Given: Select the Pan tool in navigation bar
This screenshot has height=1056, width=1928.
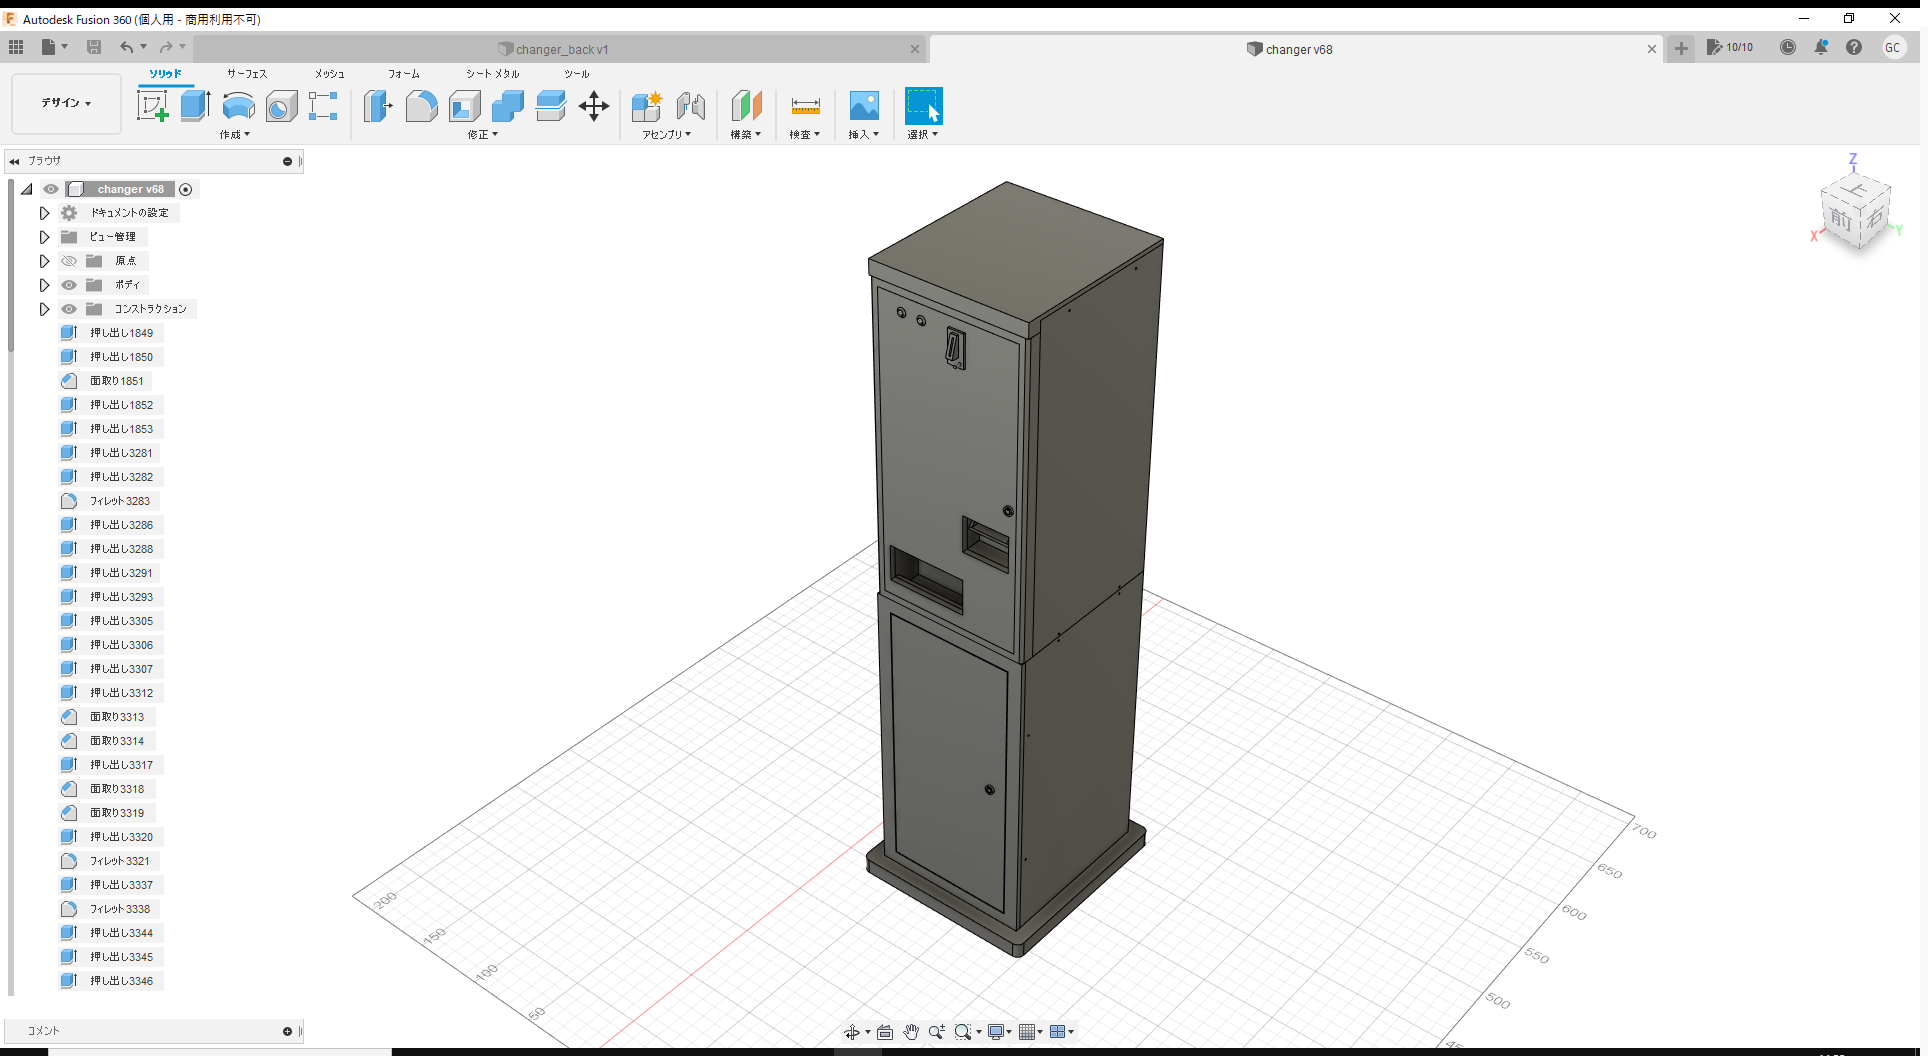Looking at the screenshot, I should [x=911, y=1031].
